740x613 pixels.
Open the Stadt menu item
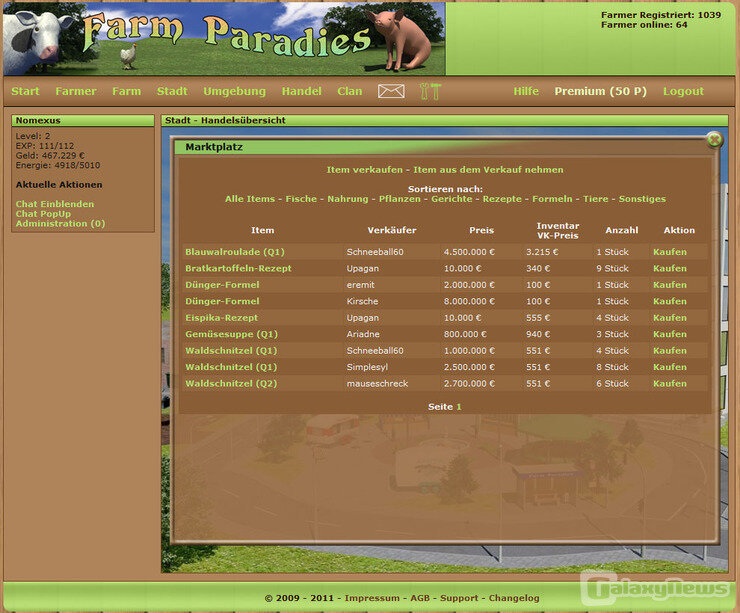[x=172, y=91]
